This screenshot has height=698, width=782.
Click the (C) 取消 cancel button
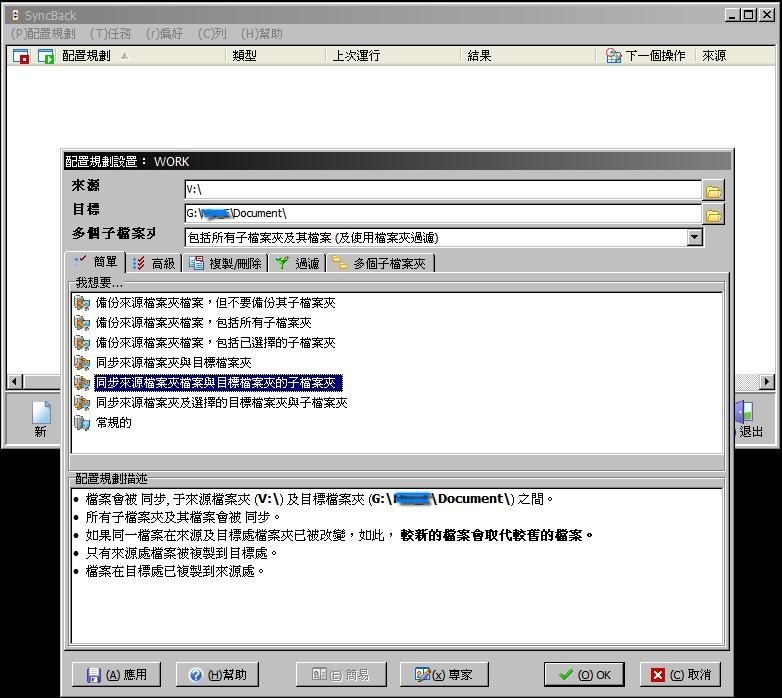pos(680,675)
